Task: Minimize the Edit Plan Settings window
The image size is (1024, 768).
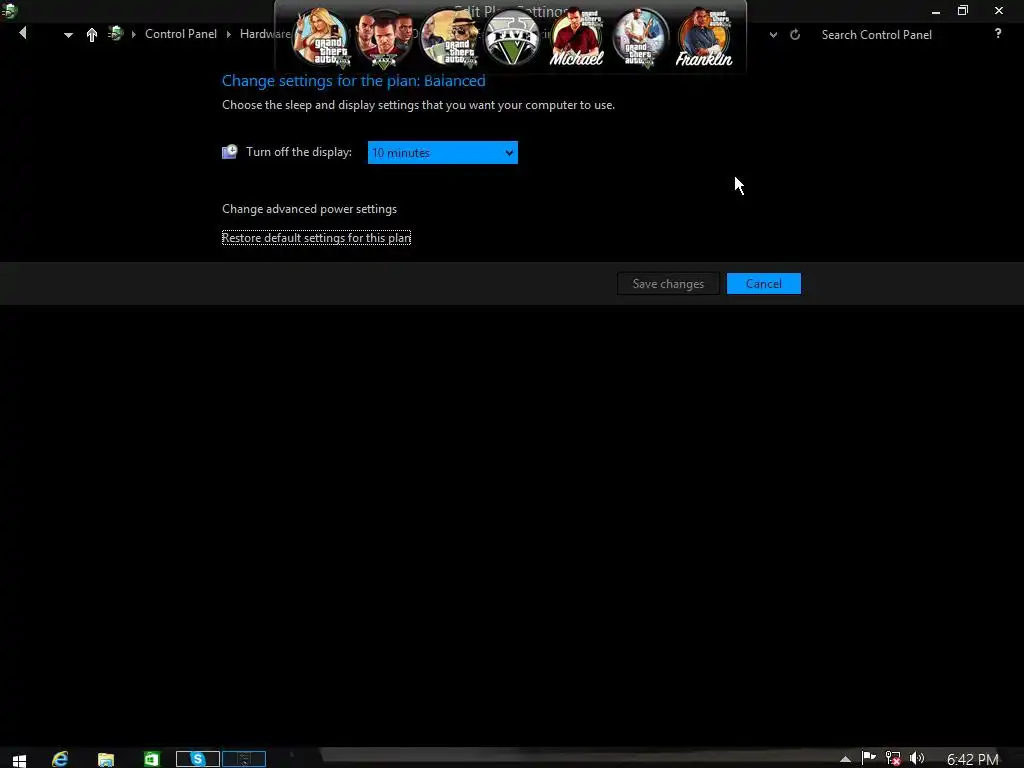Action: click(936, 11)
